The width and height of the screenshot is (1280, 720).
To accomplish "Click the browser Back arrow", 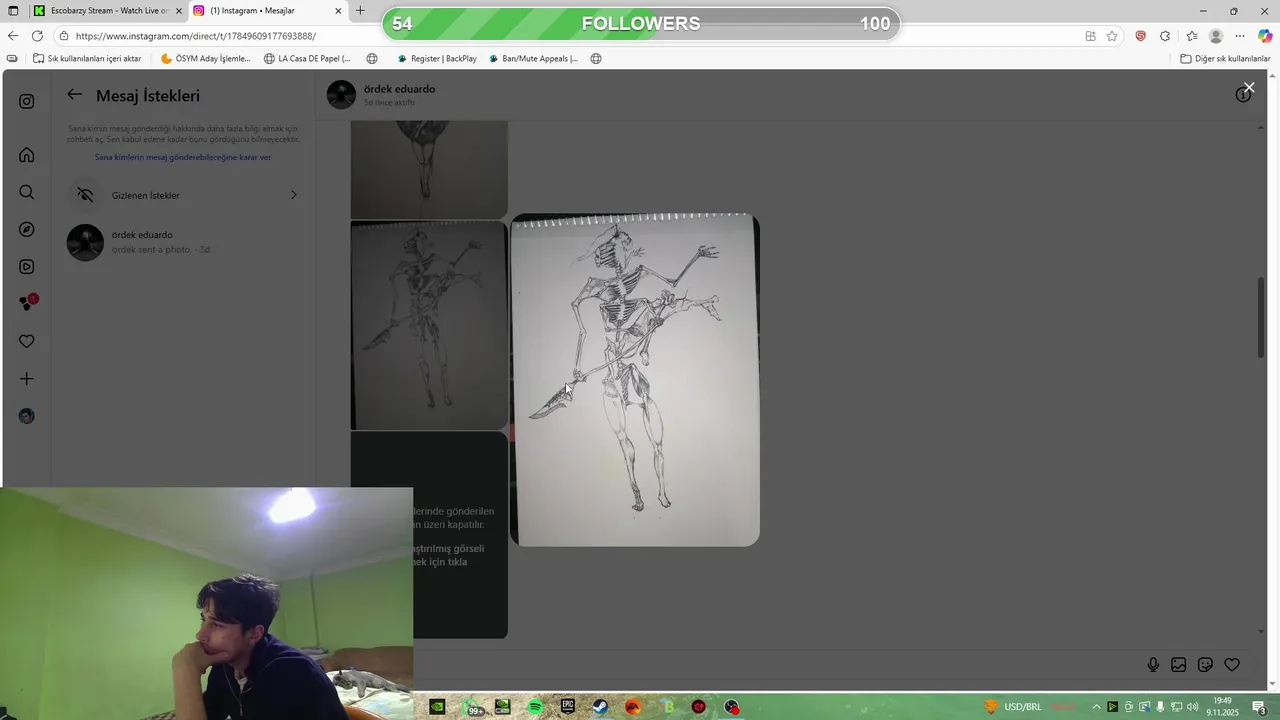I will point(13,36).
